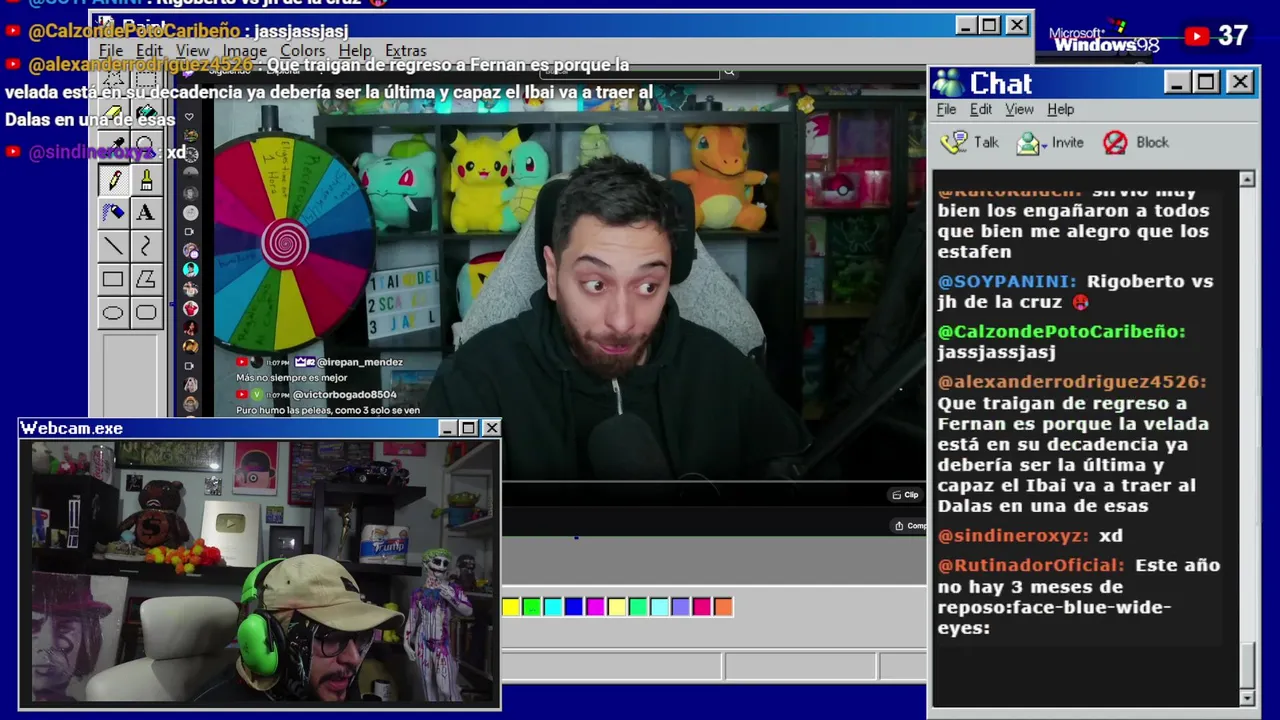Open the Help menu in Paint
Viewport: 1280px width, 720px height.
coord(355,51)
